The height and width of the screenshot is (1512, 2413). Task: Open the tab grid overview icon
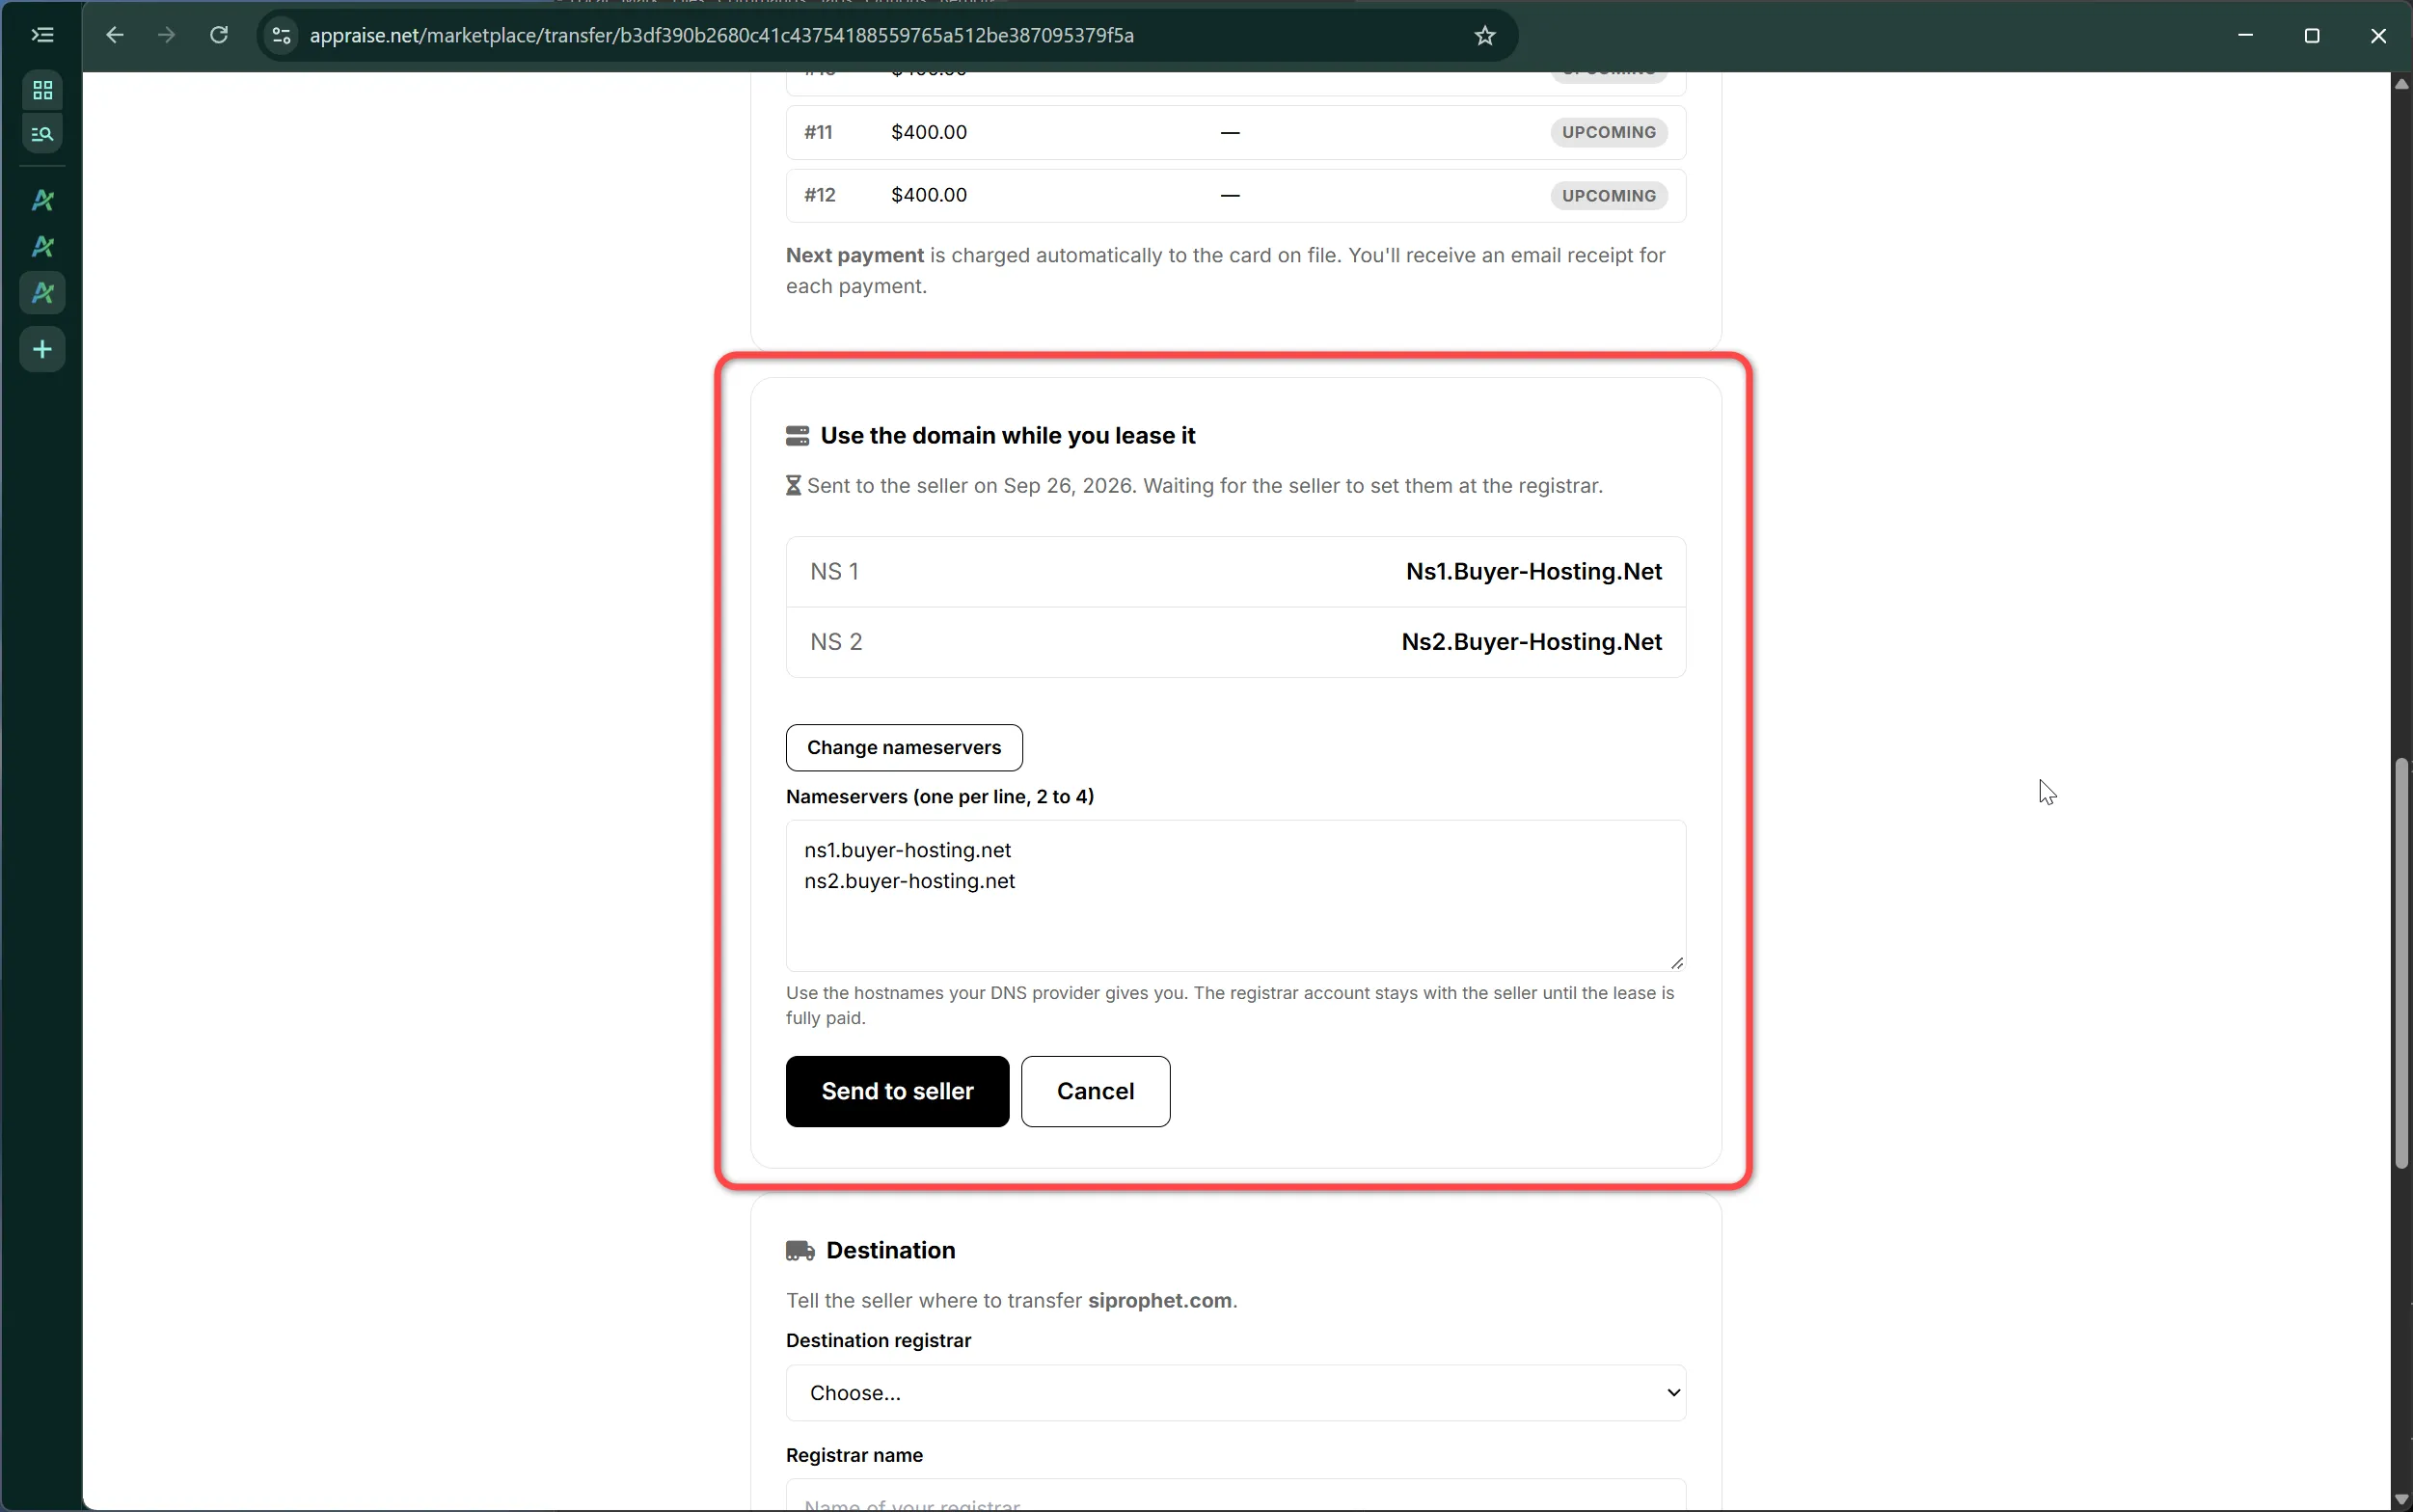42,90
